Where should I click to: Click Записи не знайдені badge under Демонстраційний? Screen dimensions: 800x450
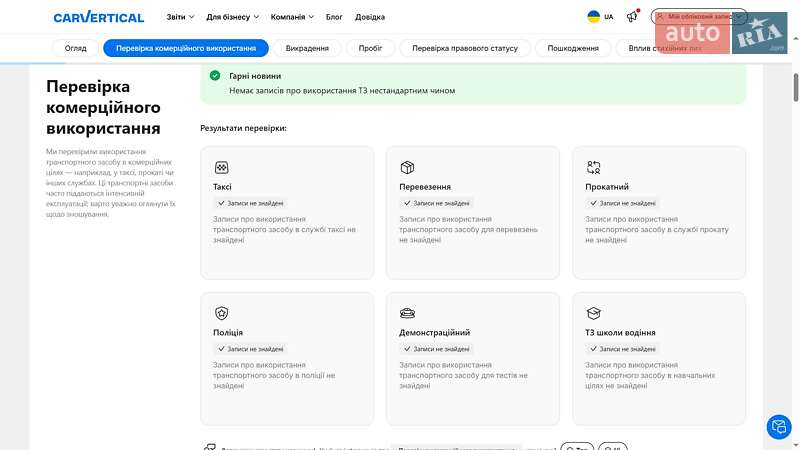tap(437, 349)
